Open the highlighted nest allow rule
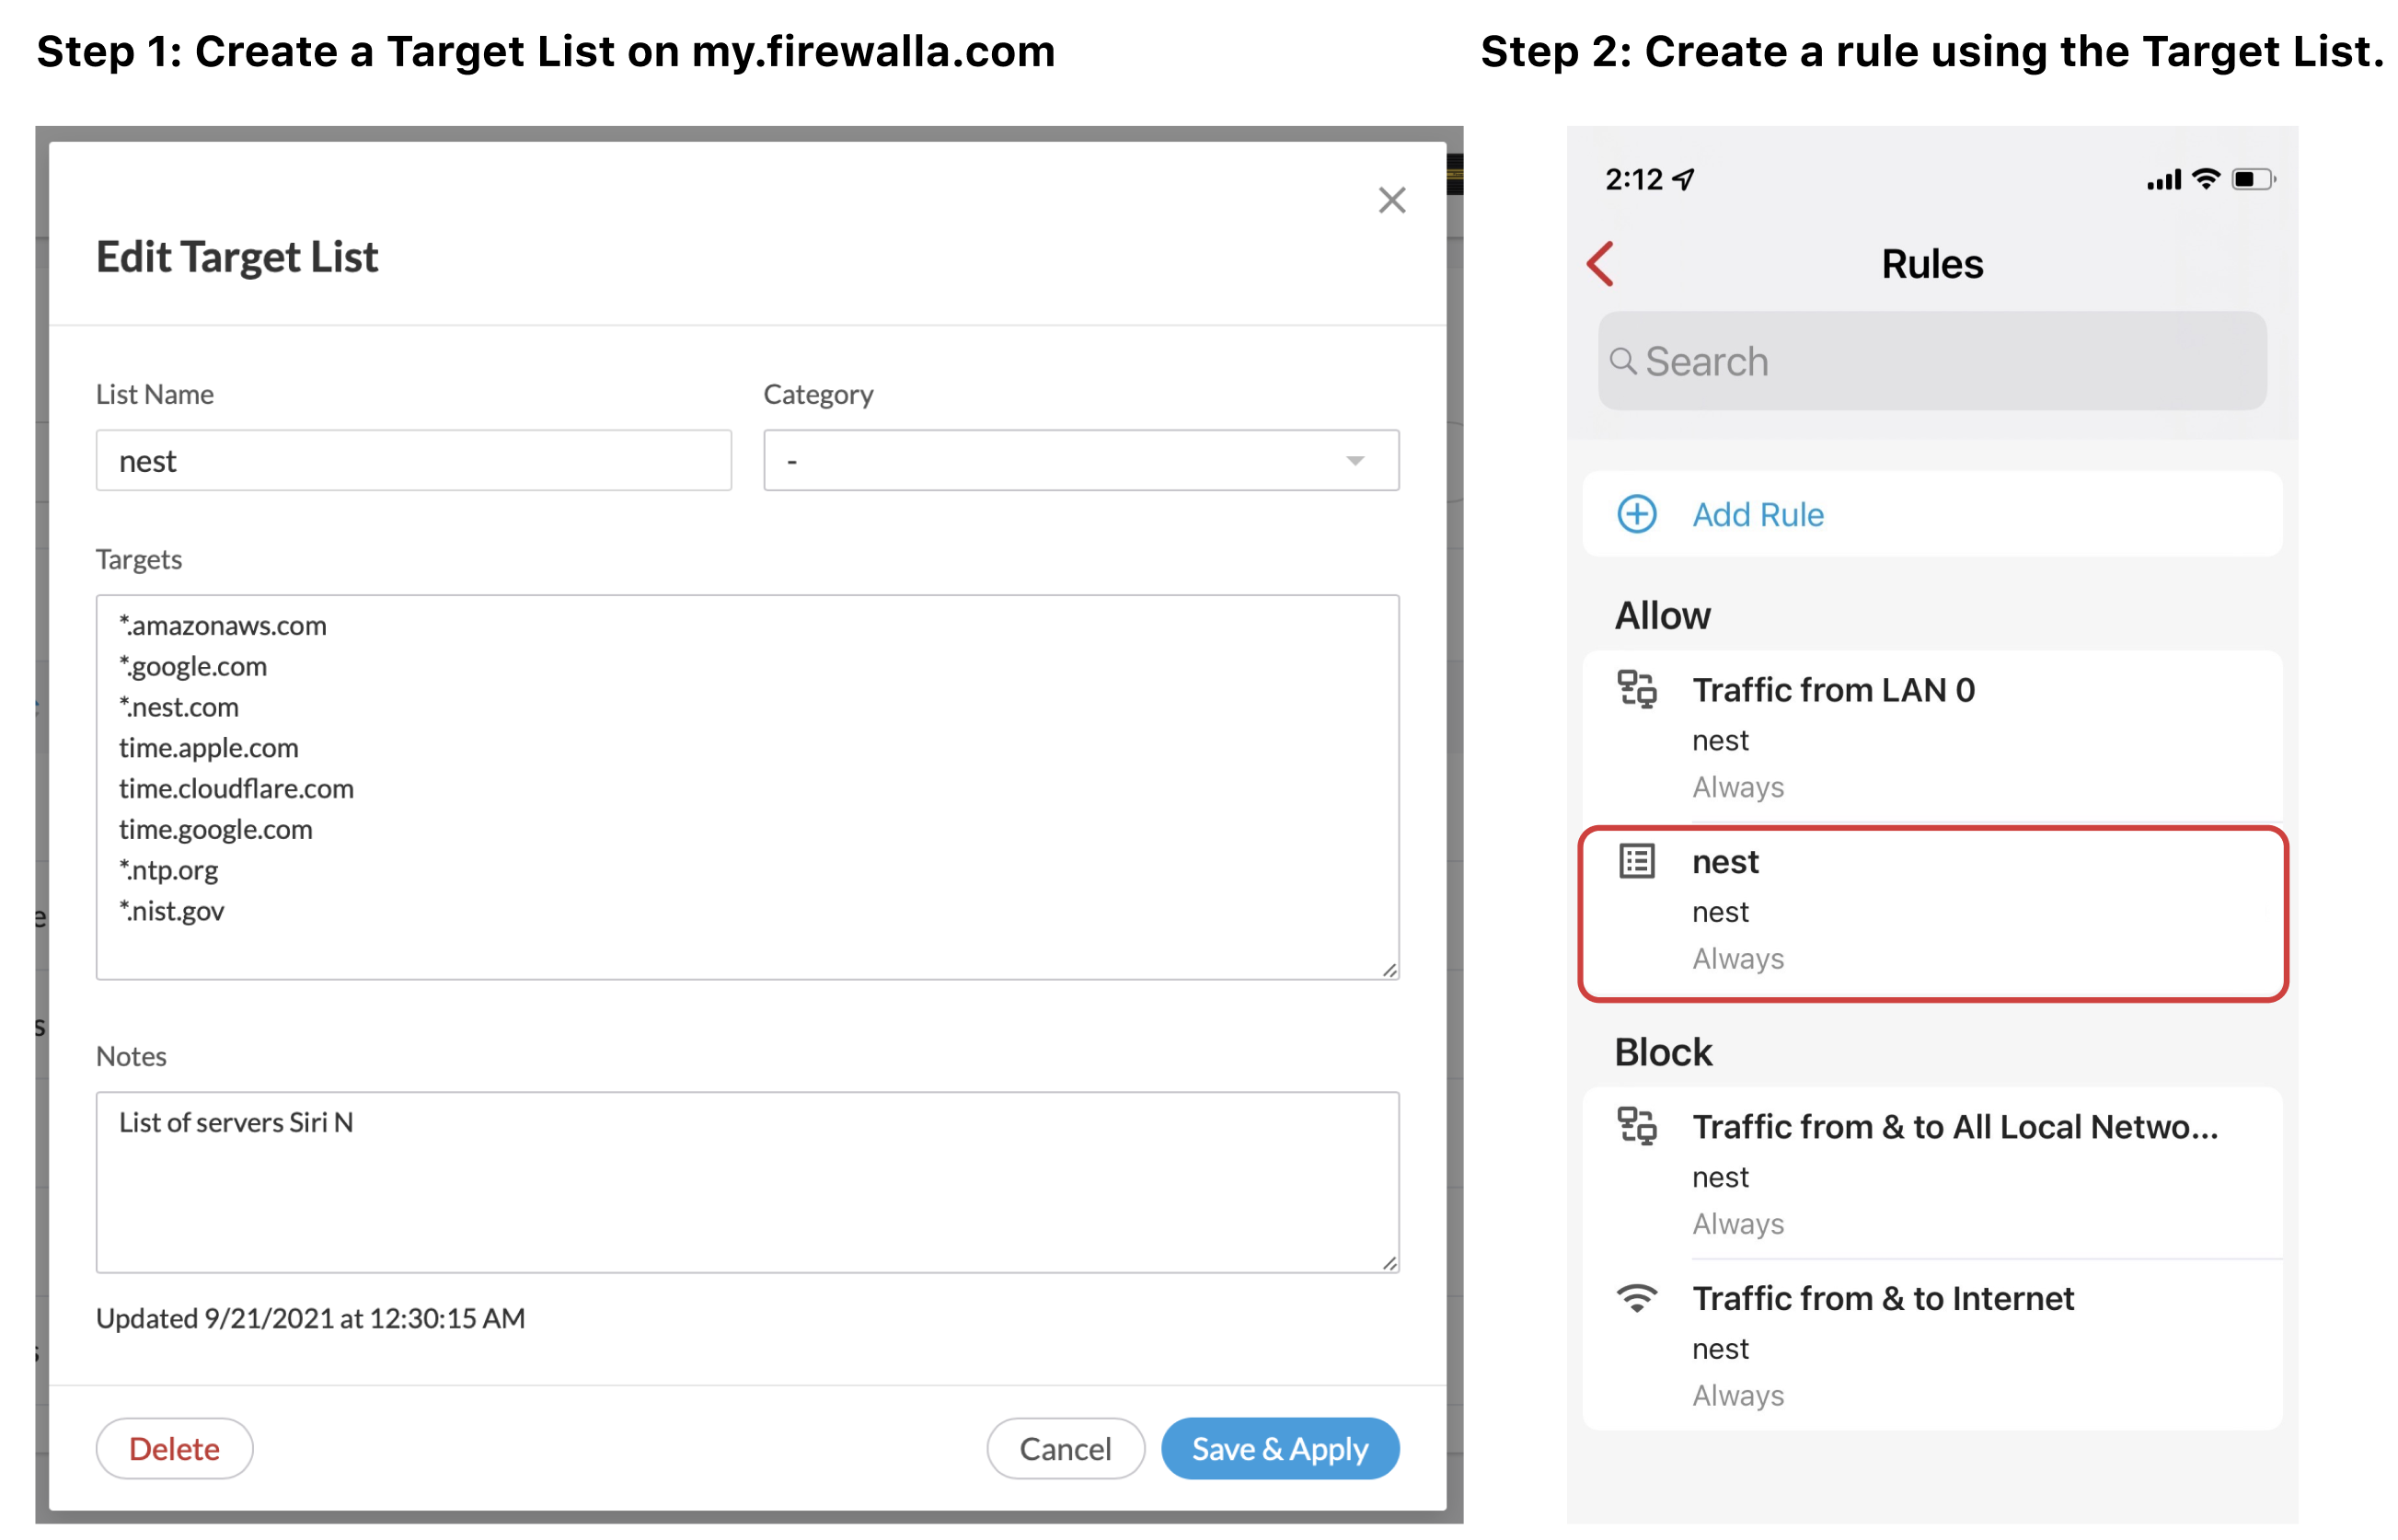 click(x=1932, y=913)
